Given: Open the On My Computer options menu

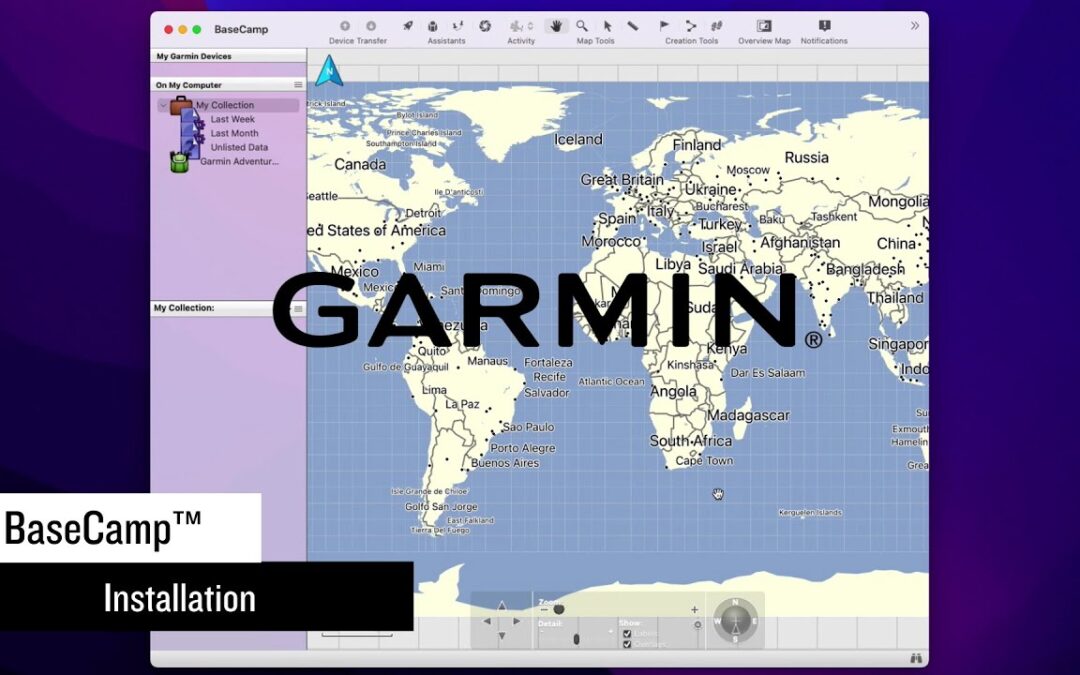Looking at the screenshot, I should (298, 85).
